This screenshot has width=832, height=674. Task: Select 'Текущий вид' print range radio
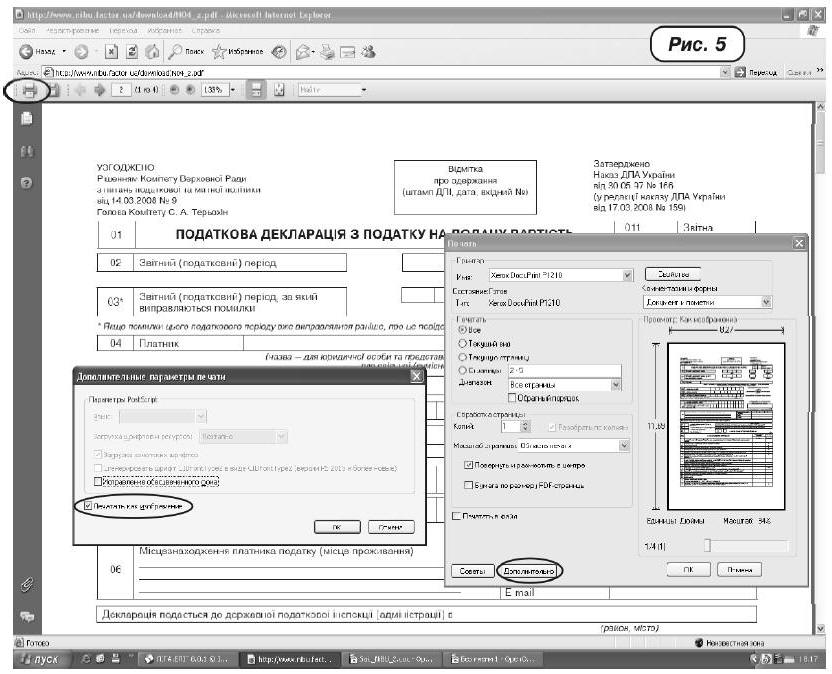click(462, 340)
